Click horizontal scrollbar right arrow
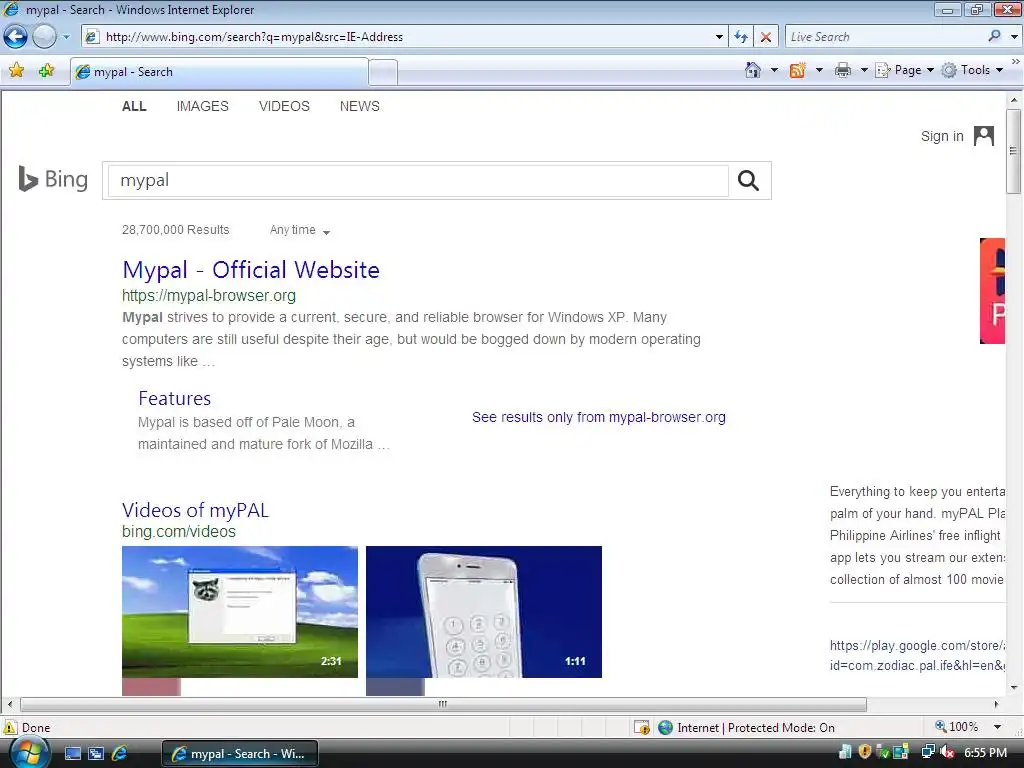 click(x=997, y=704)
